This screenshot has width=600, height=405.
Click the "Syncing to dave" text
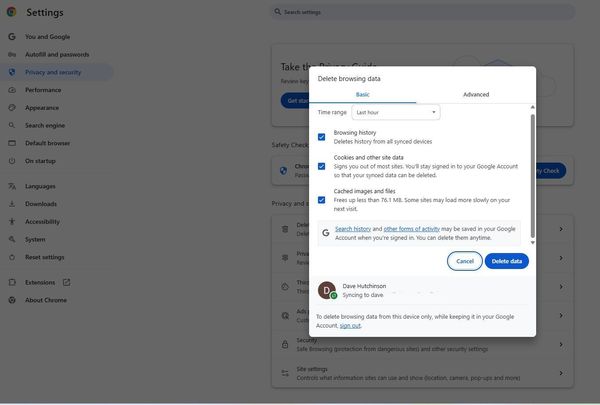point(363,295)
